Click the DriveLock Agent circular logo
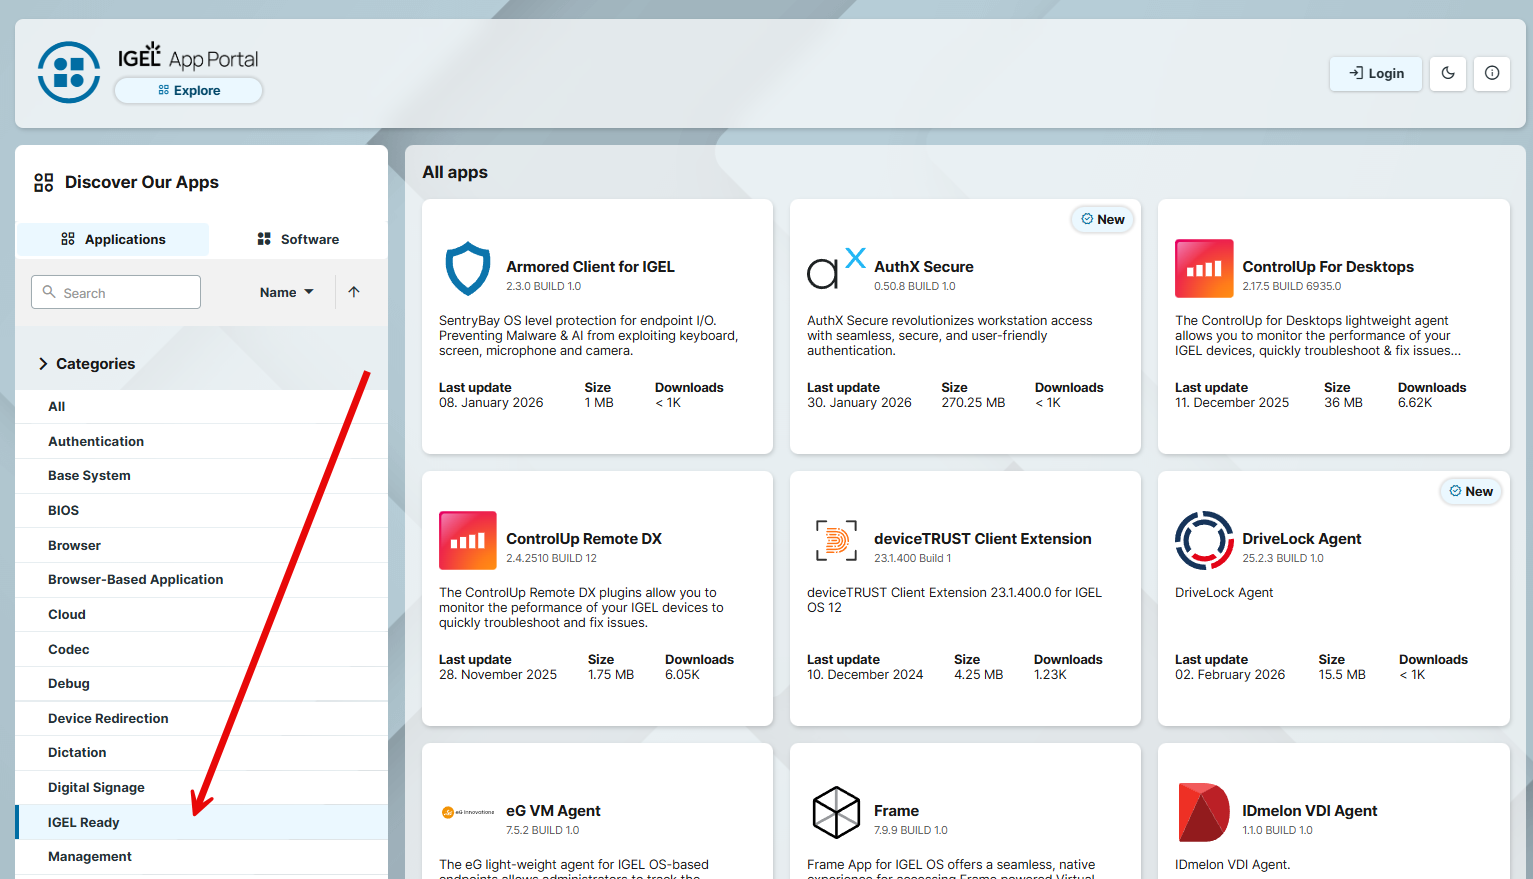The height and width of the screenshot is (879, 1533). (1204, 541)
